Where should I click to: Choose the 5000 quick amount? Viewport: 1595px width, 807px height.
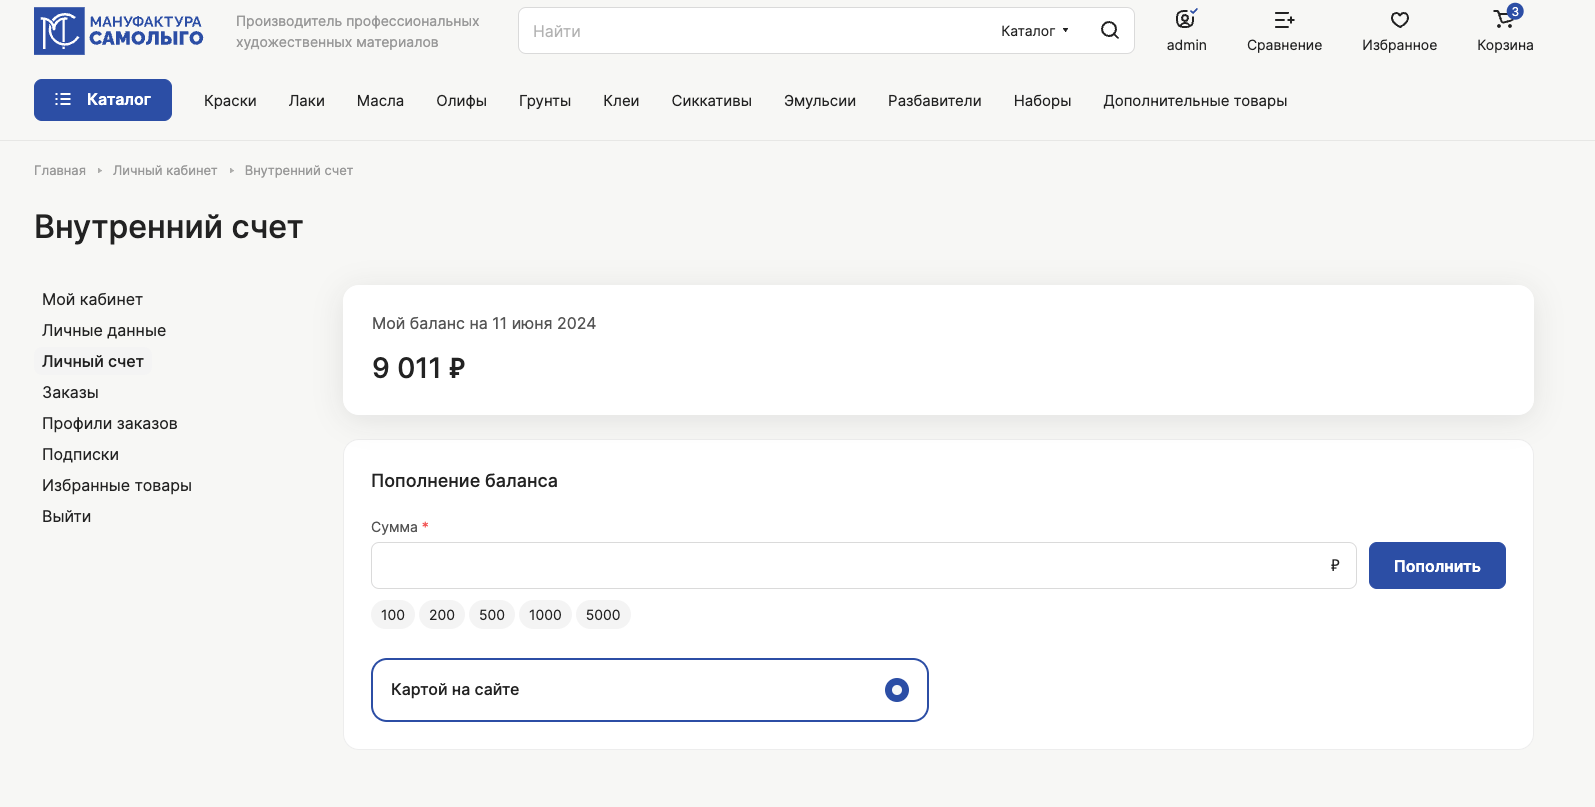coord(603,615)
